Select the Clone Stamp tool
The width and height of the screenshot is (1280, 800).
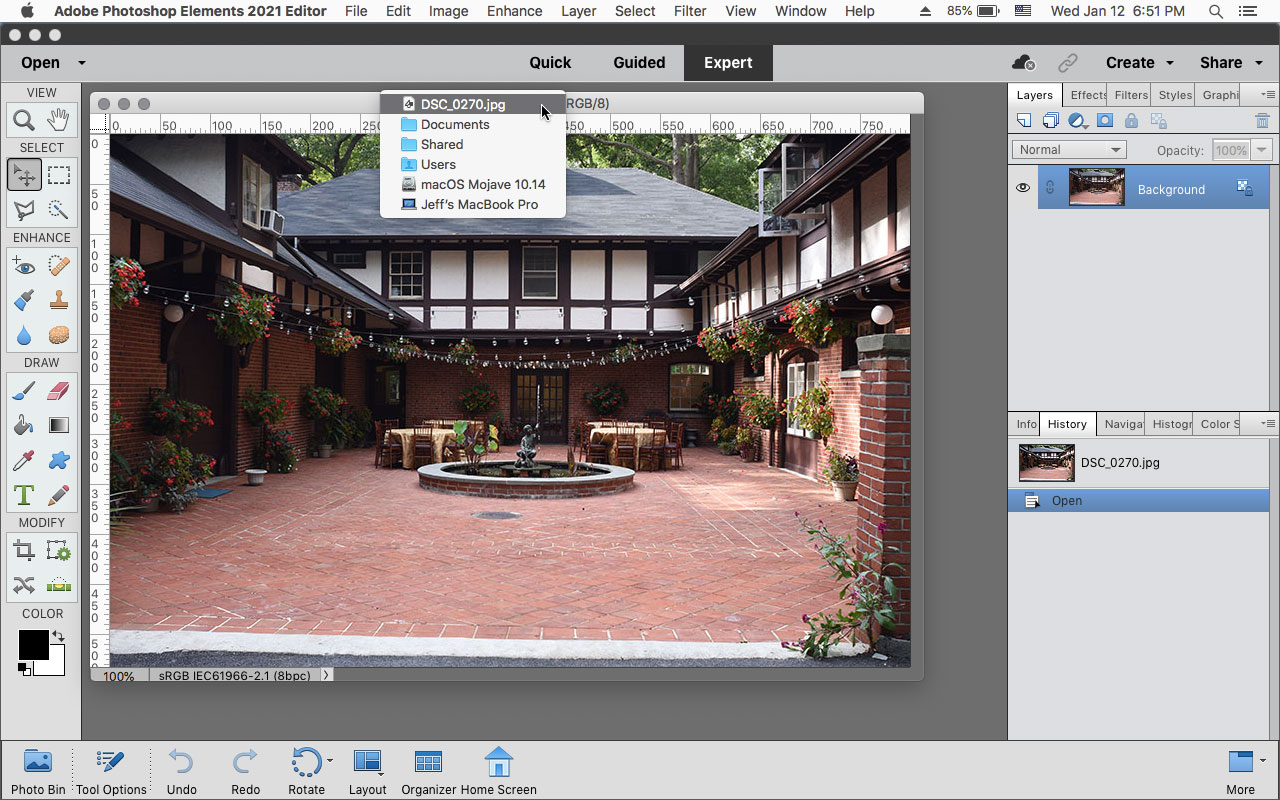tap(58, 300)
